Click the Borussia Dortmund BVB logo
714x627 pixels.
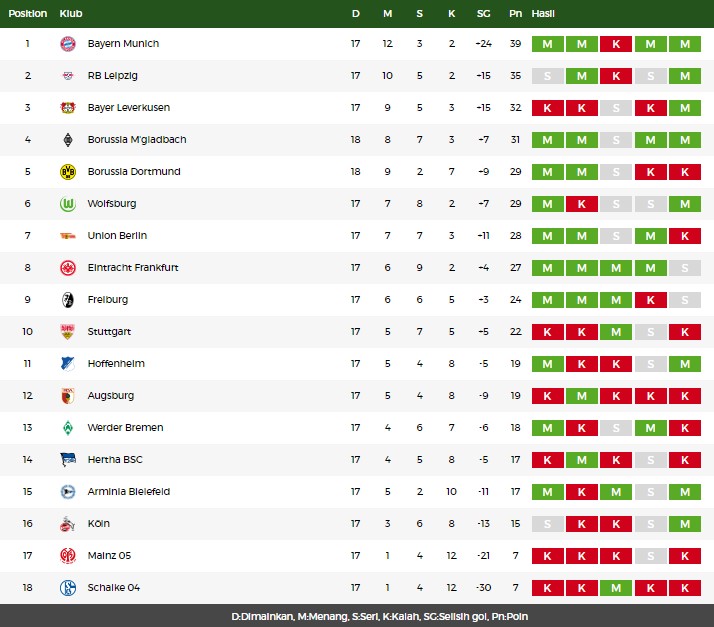click(x=68, y=172)
